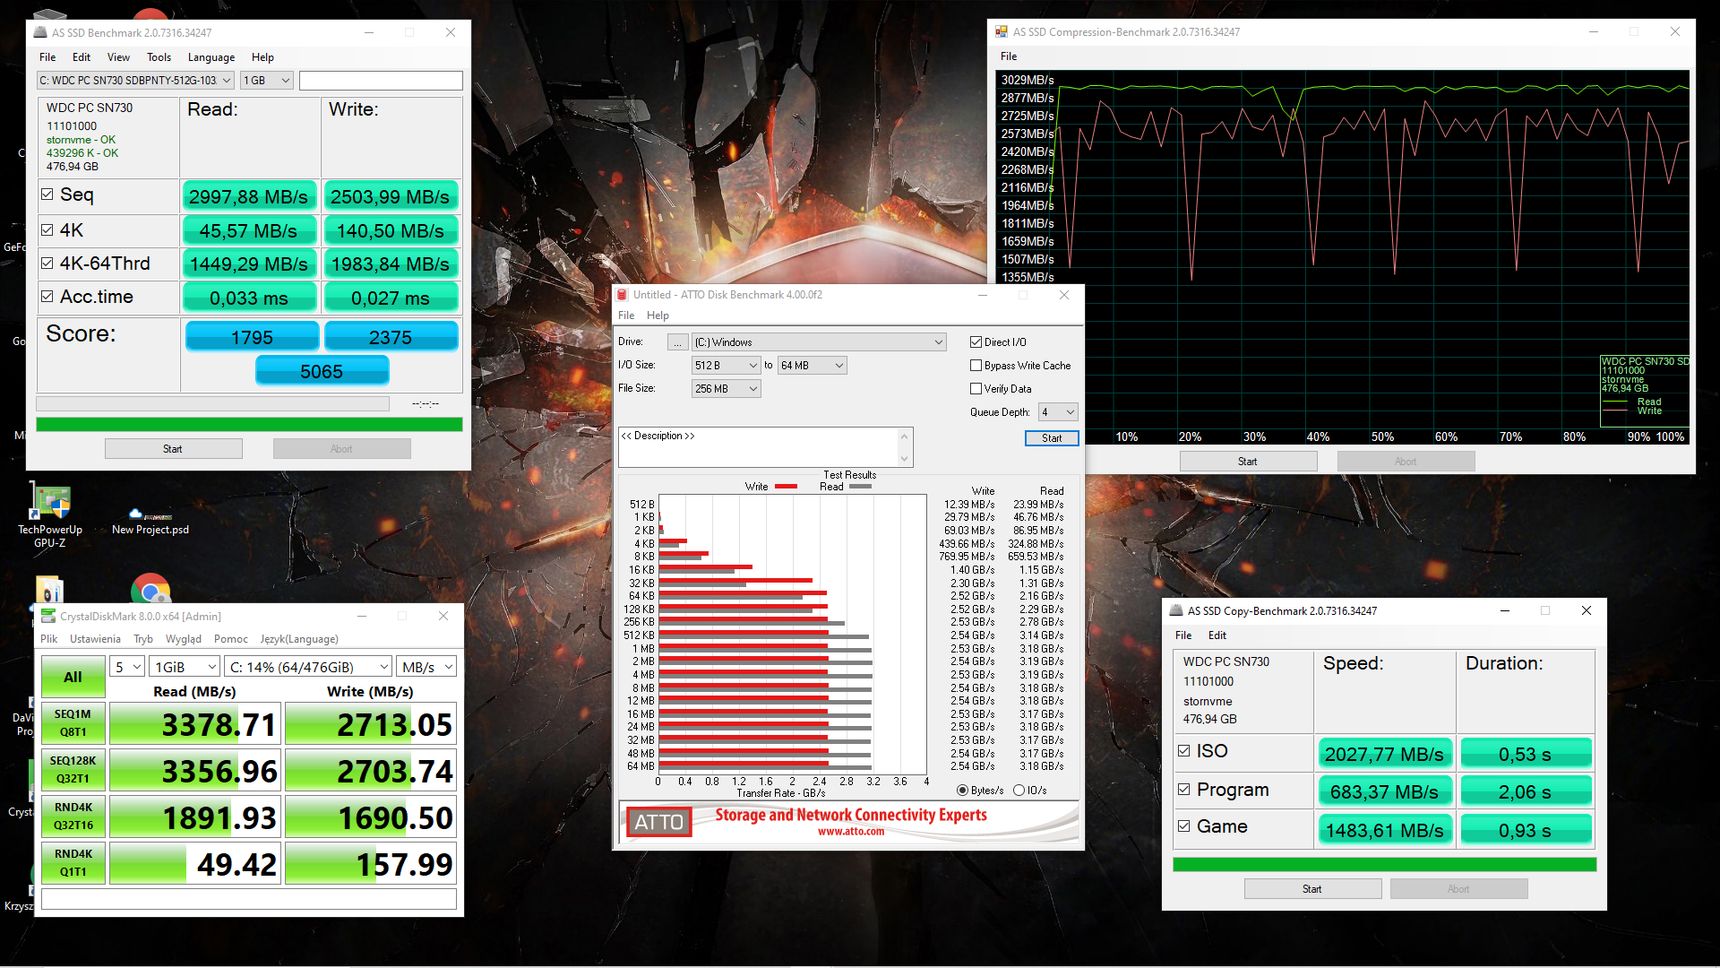Image resolution: width=1720 pixels, height=968 pixels.
Task: Enable Bypass Write Cache option
Action: click(976, 366)
